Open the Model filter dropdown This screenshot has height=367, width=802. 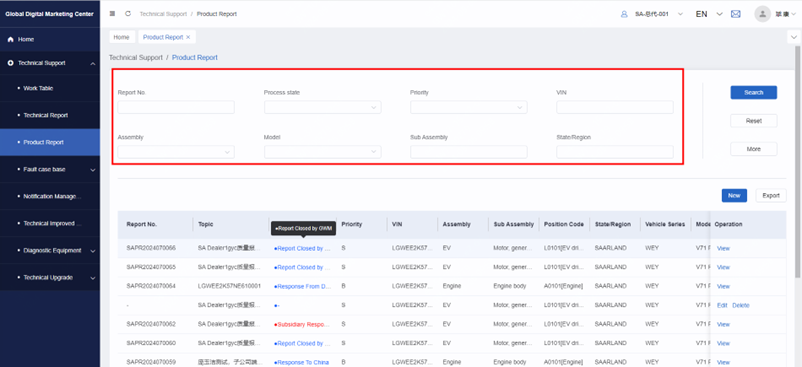pos(323,152)
